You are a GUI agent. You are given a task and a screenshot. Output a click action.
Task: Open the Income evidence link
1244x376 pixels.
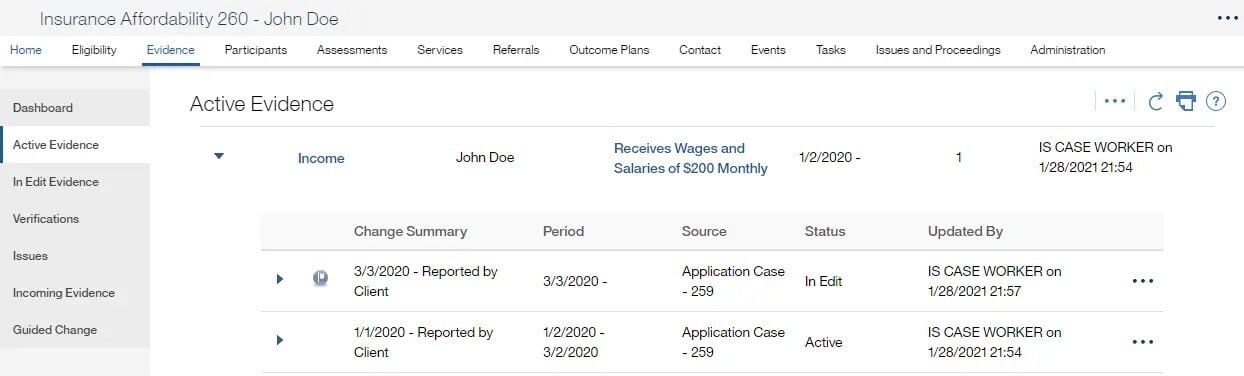[x=321, y=158]
